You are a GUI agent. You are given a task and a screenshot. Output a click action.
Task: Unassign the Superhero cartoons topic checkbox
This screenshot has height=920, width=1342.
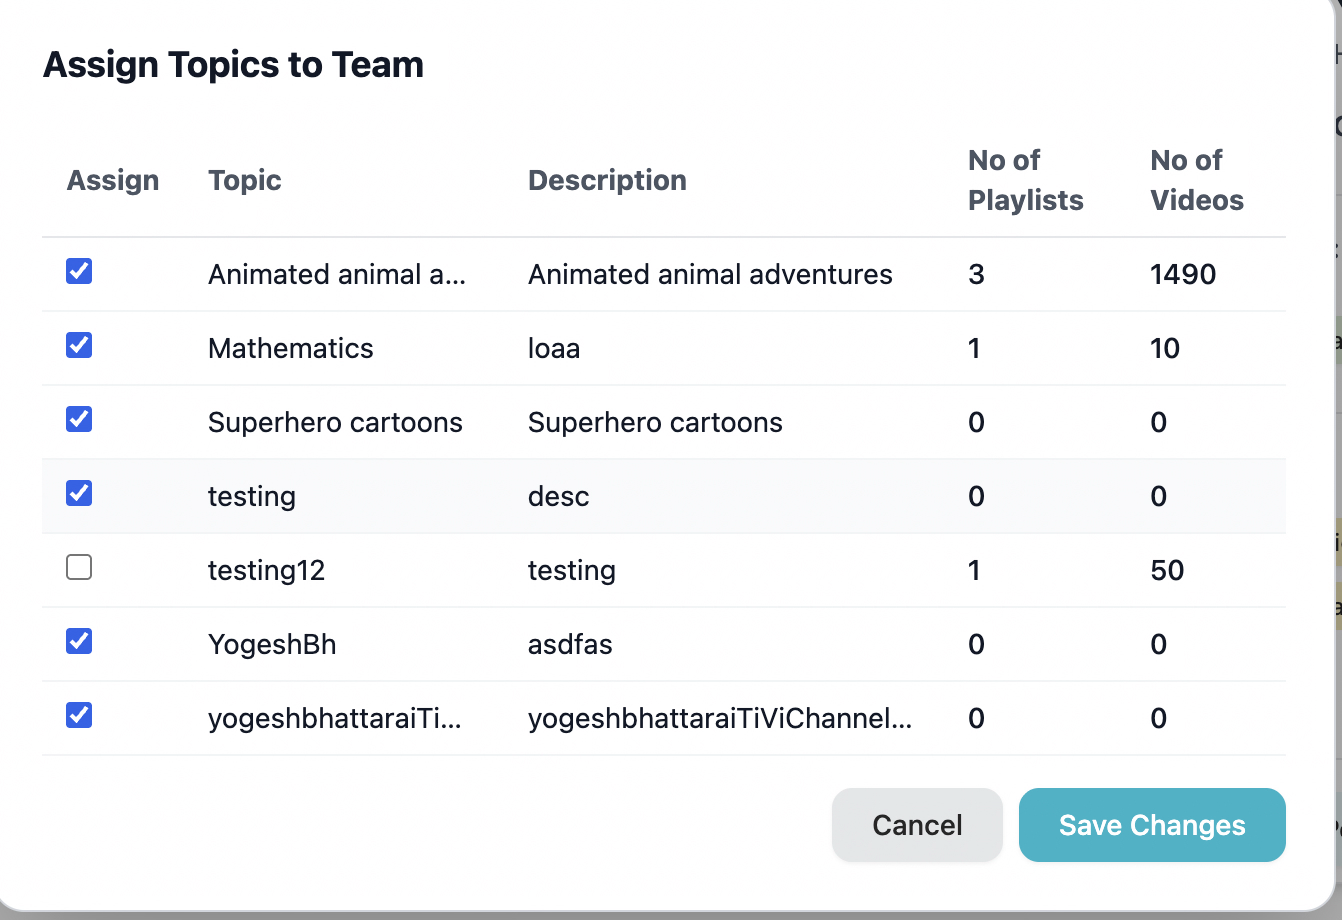[79, 419]
